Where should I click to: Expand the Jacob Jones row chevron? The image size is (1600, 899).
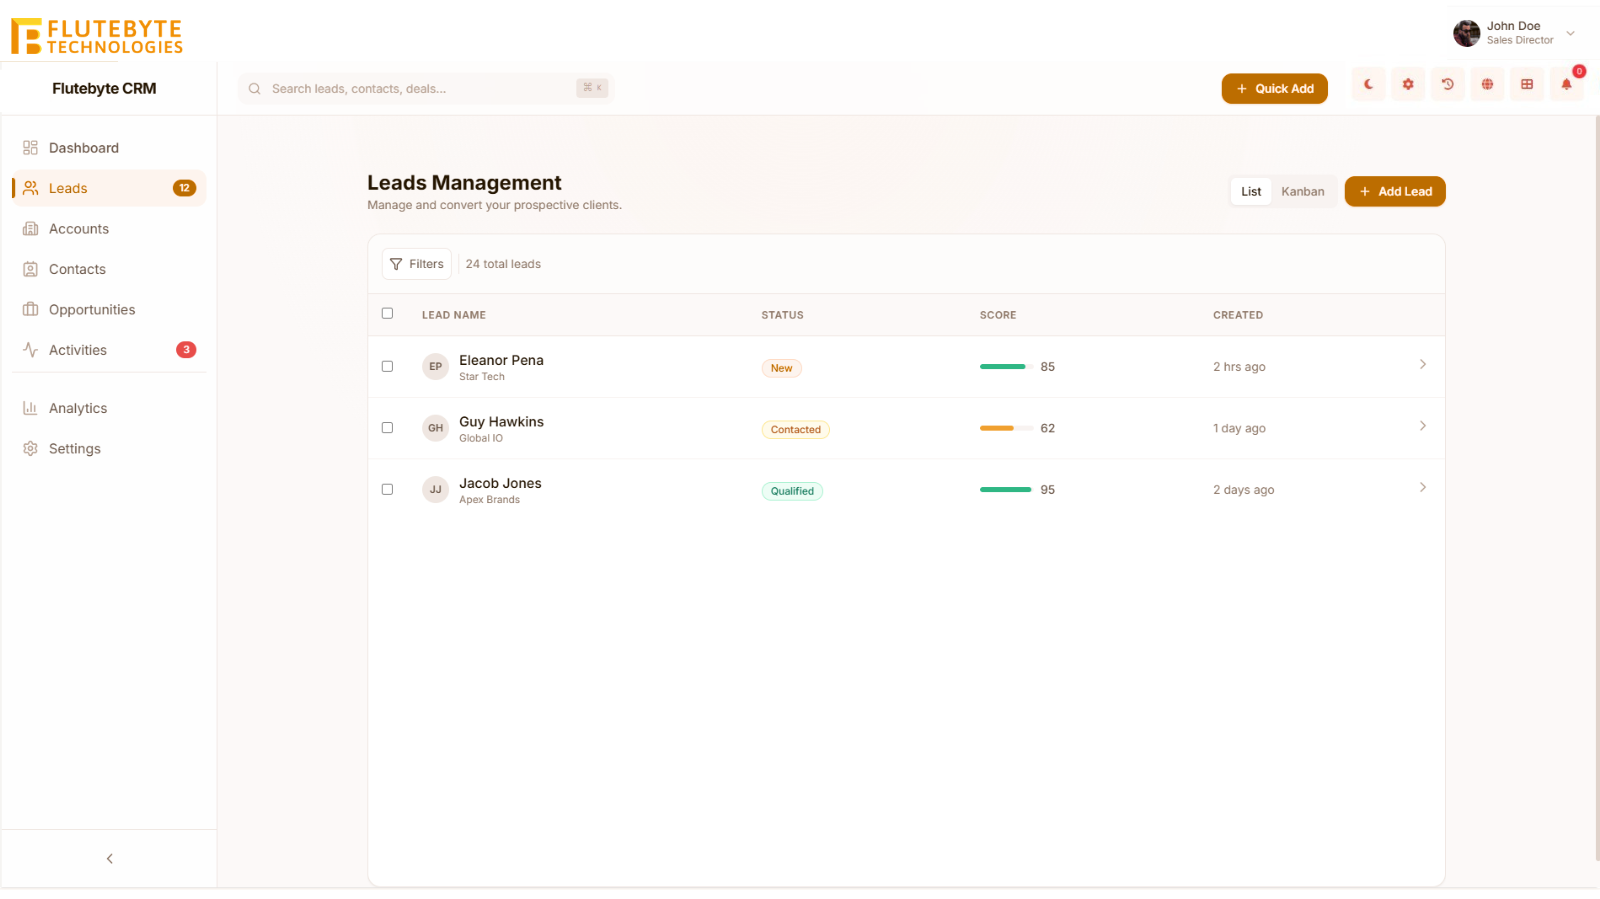1422,488
